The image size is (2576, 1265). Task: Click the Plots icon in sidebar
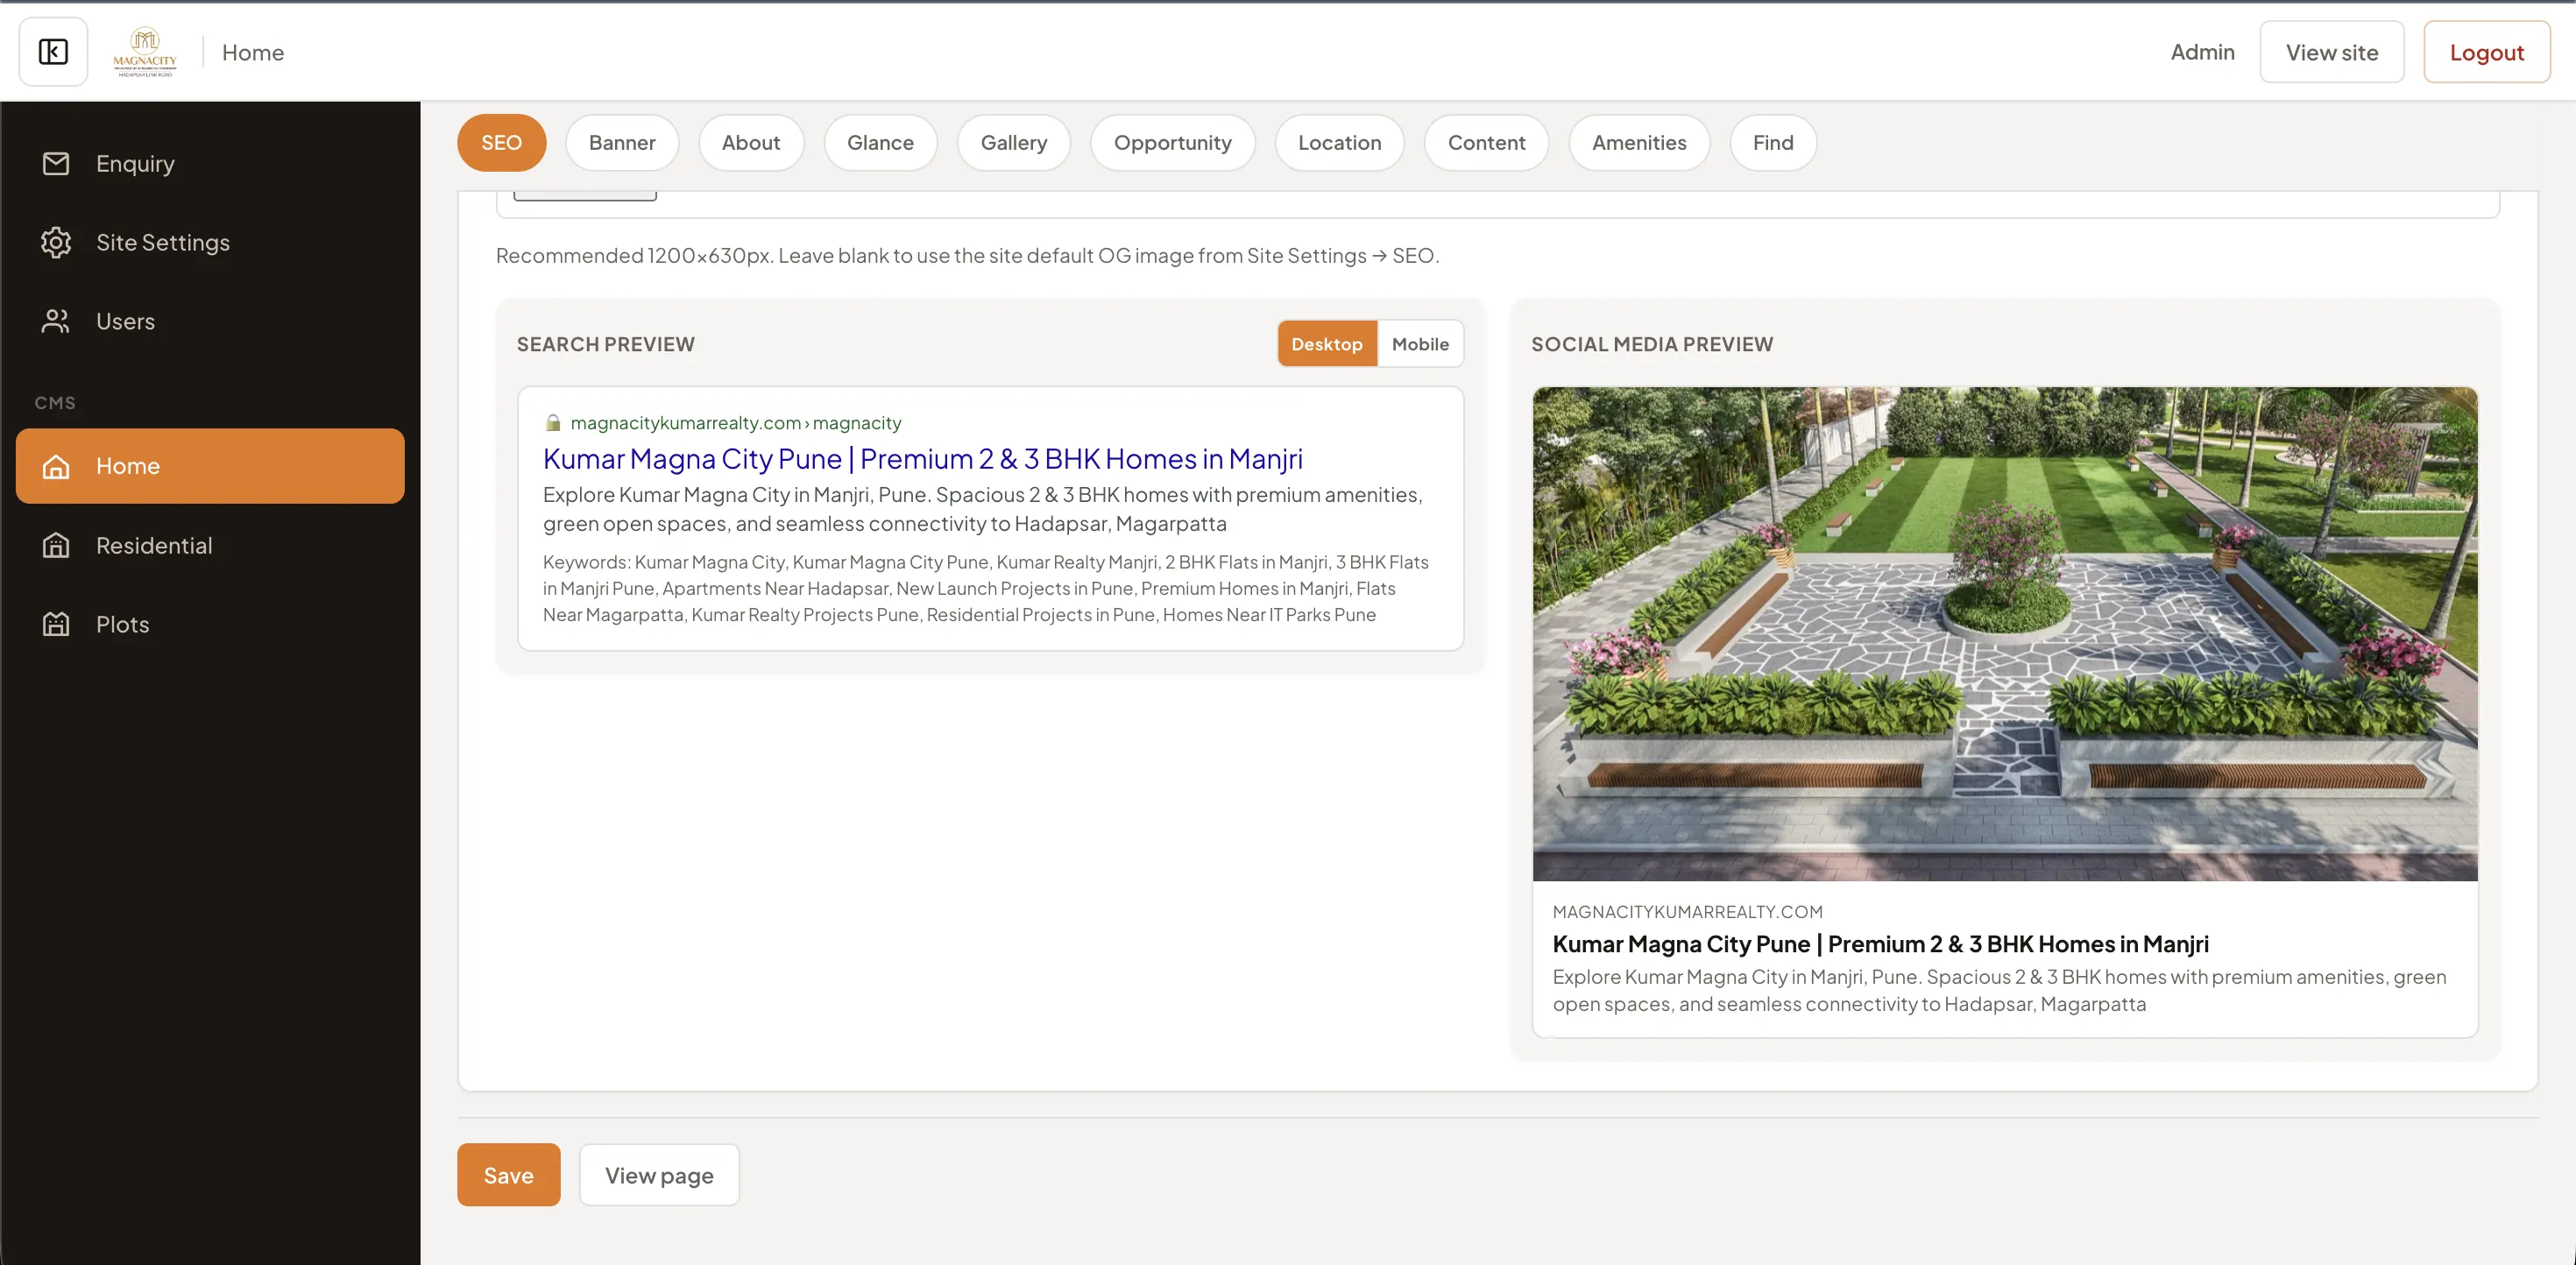coord(56,624)
